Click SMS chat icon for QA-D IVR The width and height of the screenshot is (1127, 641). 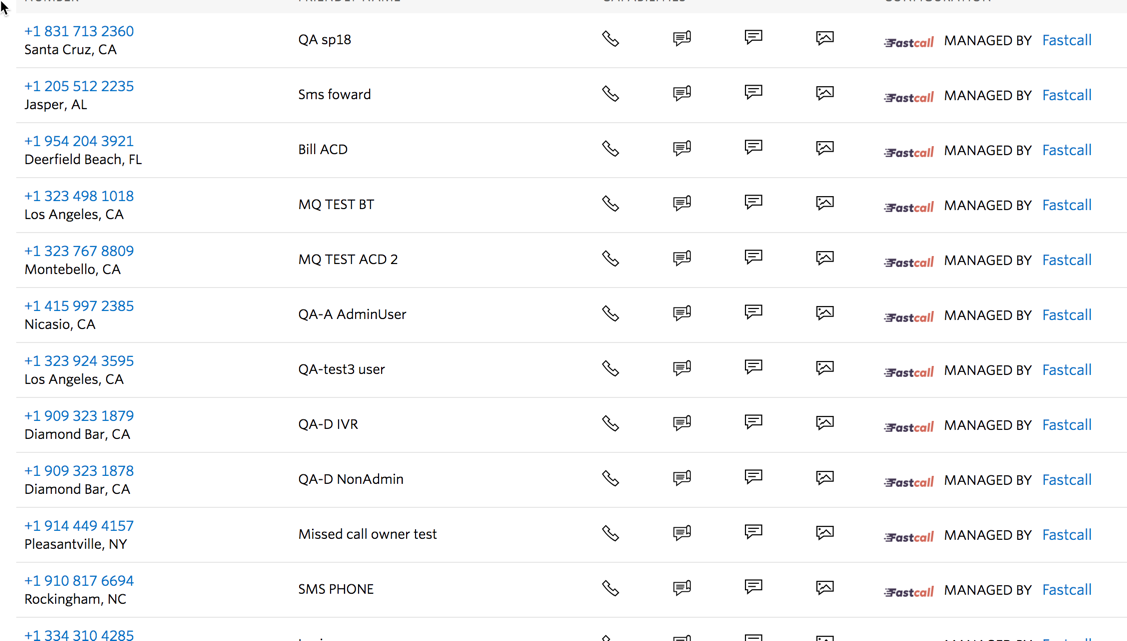point(753,422)
